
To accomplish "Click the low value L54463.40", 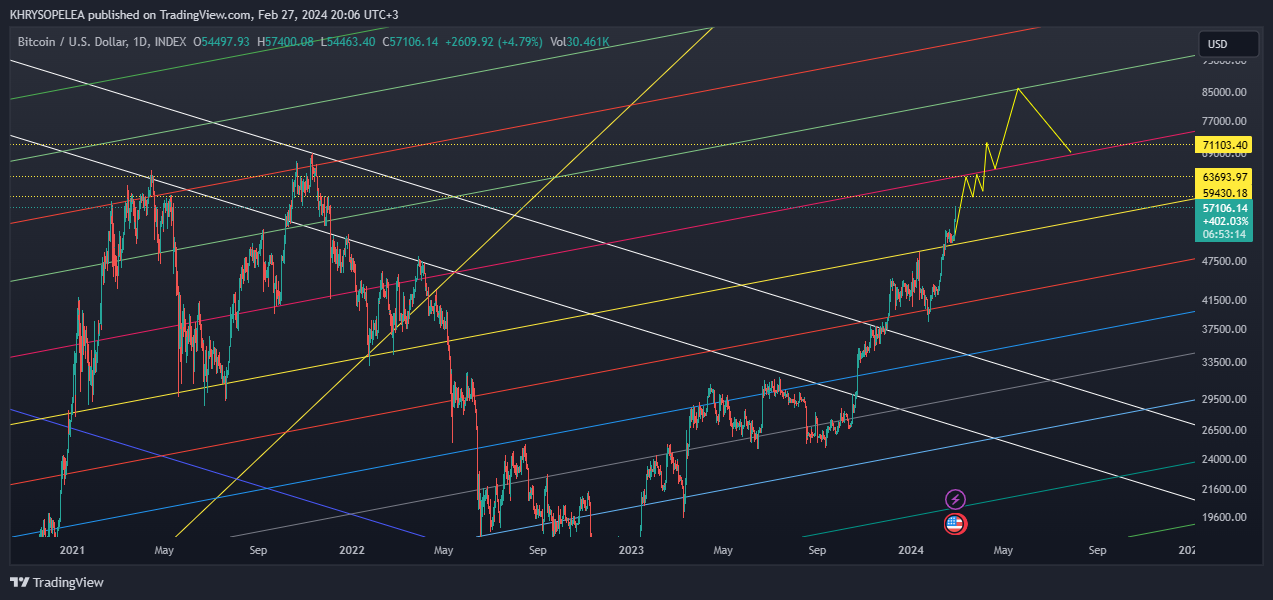I will [349, 41].
